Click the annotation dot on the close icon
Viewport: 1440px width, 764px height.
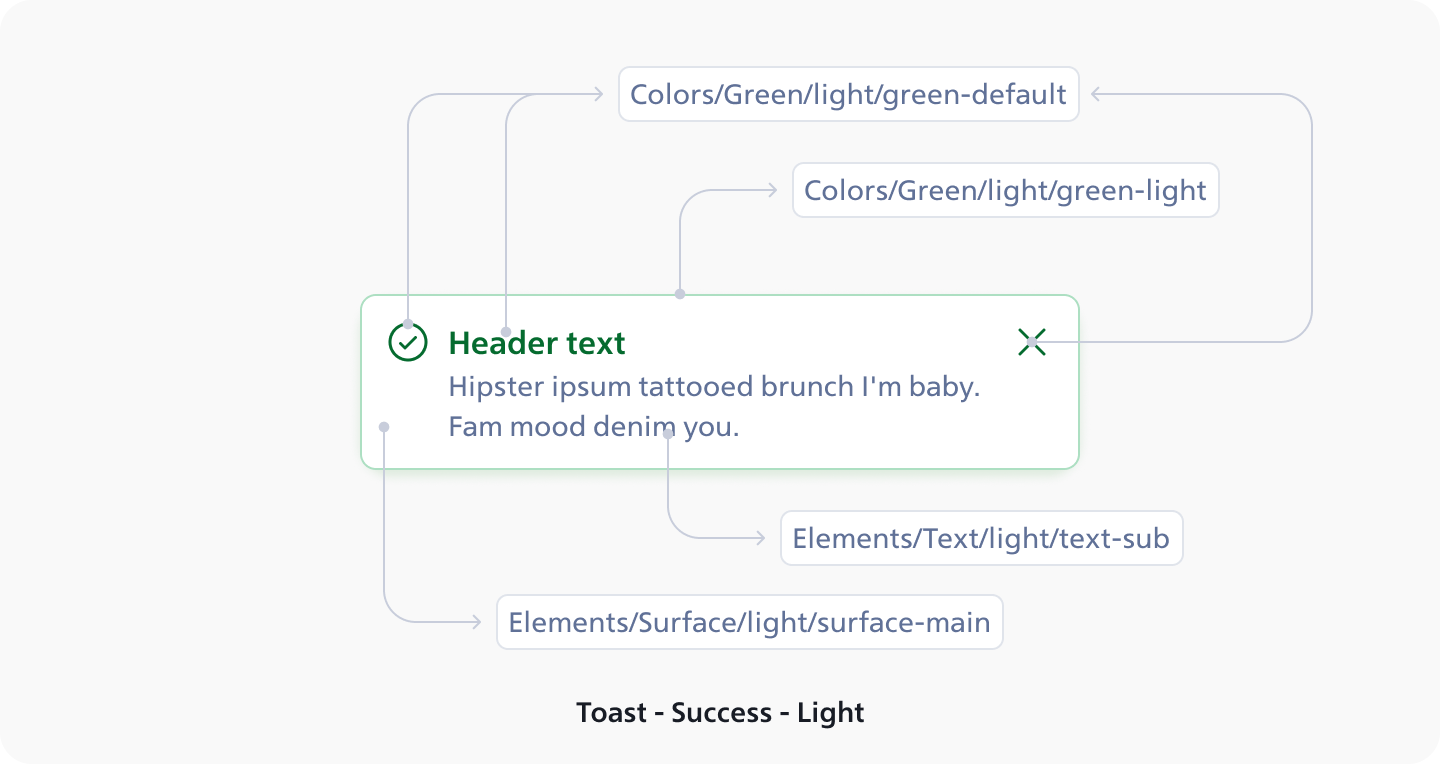click(x=1032, y=342)
